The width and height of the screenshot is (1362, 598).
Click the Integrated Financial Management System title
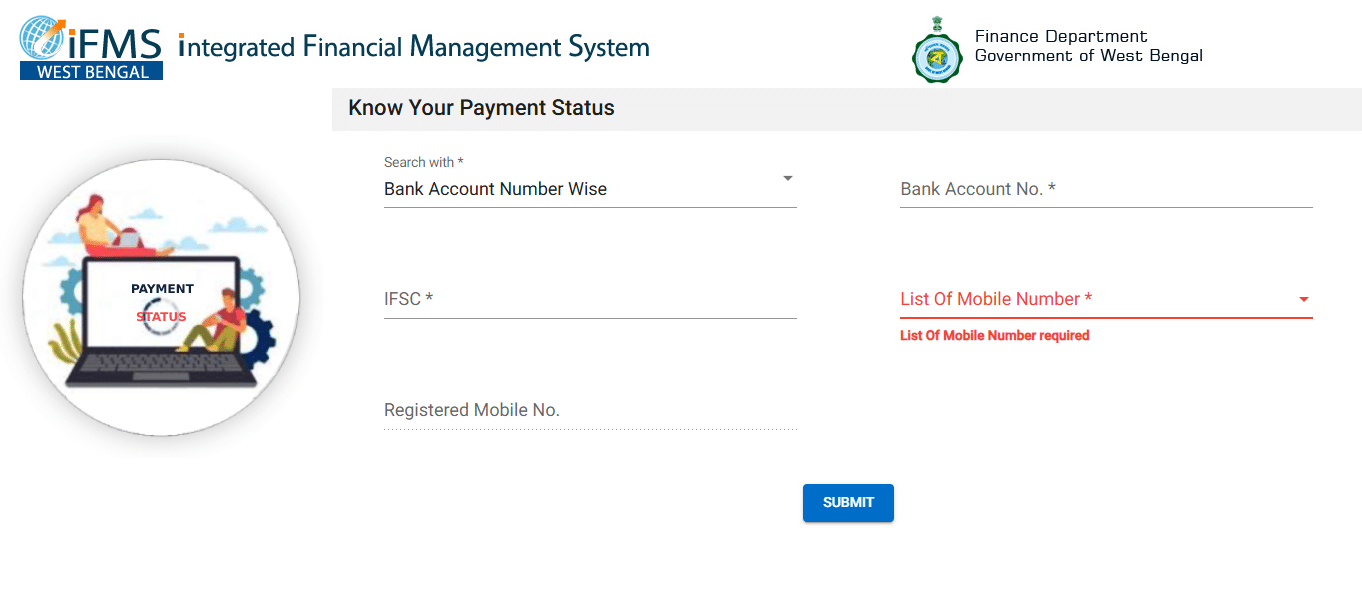click(x=412, y=47)
